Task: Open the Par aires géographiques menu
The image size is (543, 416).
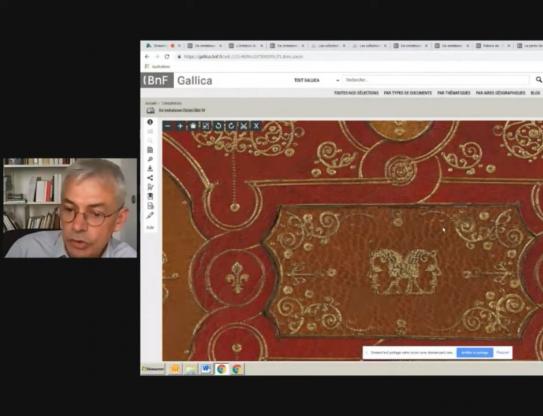Action: pos(500,93)
